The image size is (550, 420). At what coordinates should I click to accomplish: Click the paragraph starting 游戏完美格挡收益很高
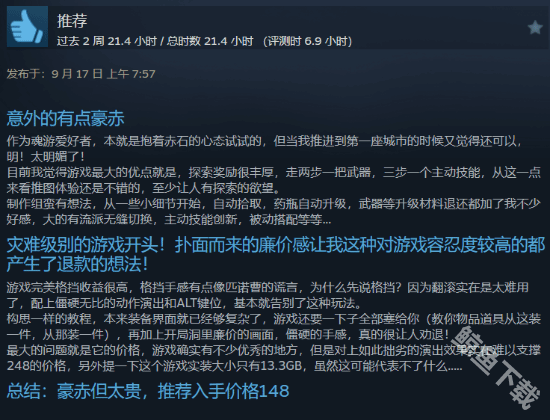(x=268, y=295)
